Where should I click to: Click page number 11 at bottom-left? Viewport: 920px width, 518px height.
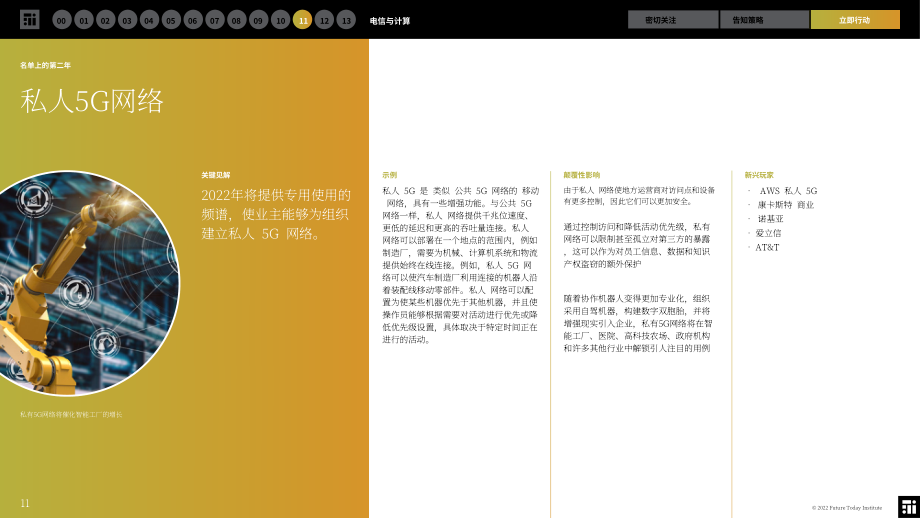(25, 503)
